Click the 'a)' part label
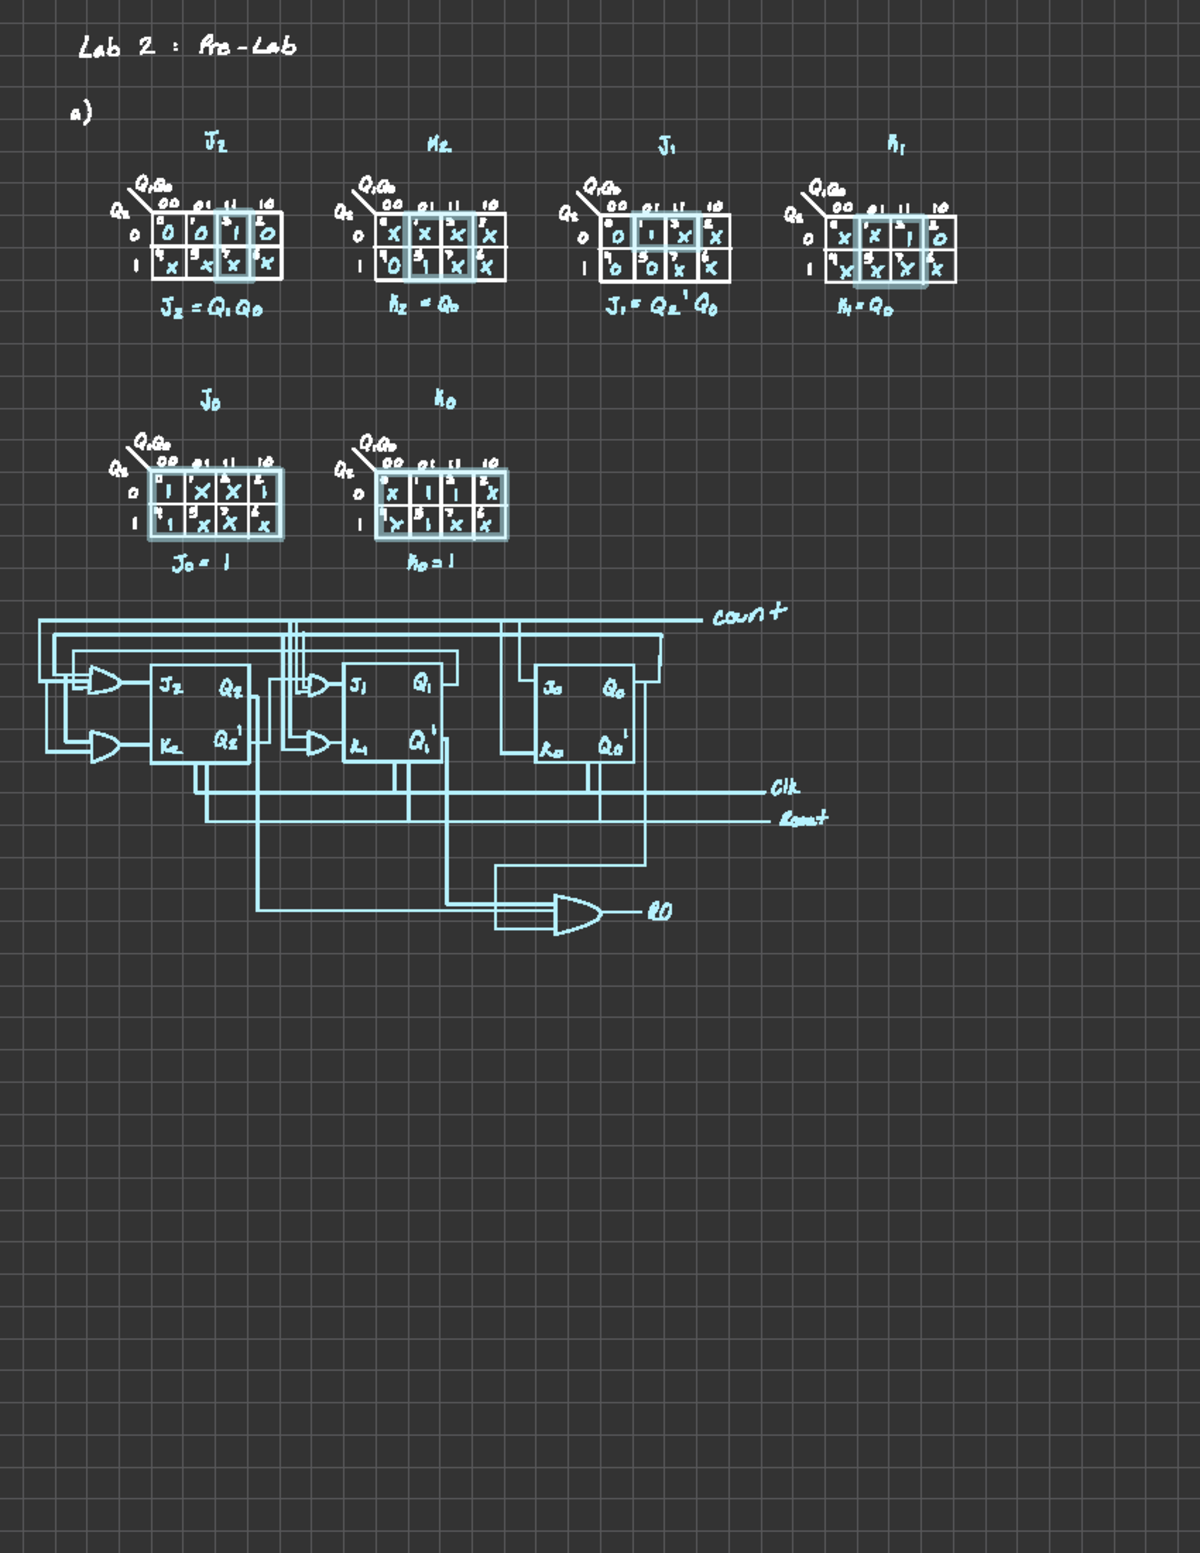The image size is (1200, 1553). tap(81, 112)
